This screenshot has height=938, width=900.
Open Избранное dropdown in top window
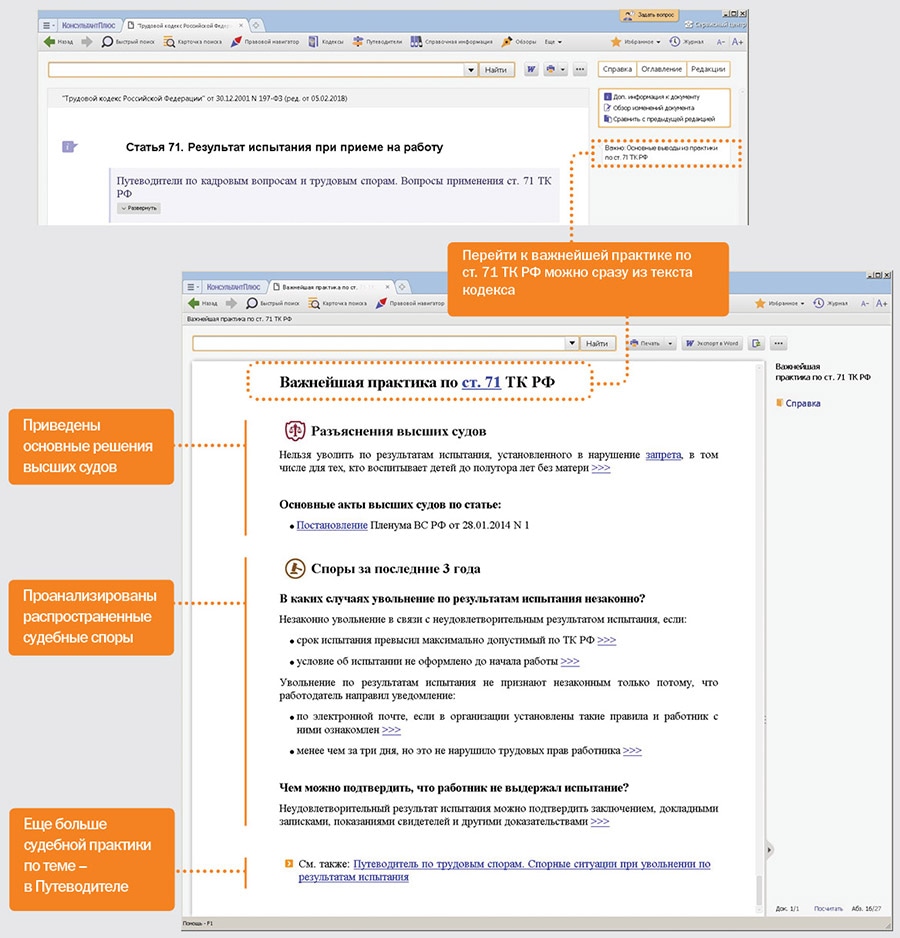click(x=636, y=42)
